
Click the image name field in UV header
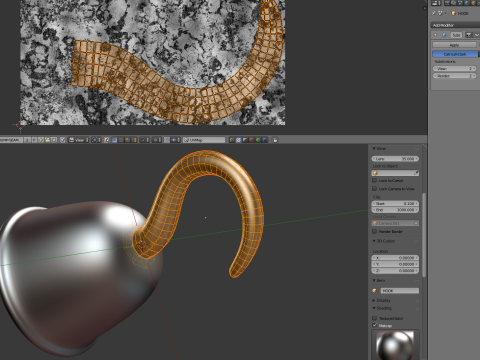11,140
